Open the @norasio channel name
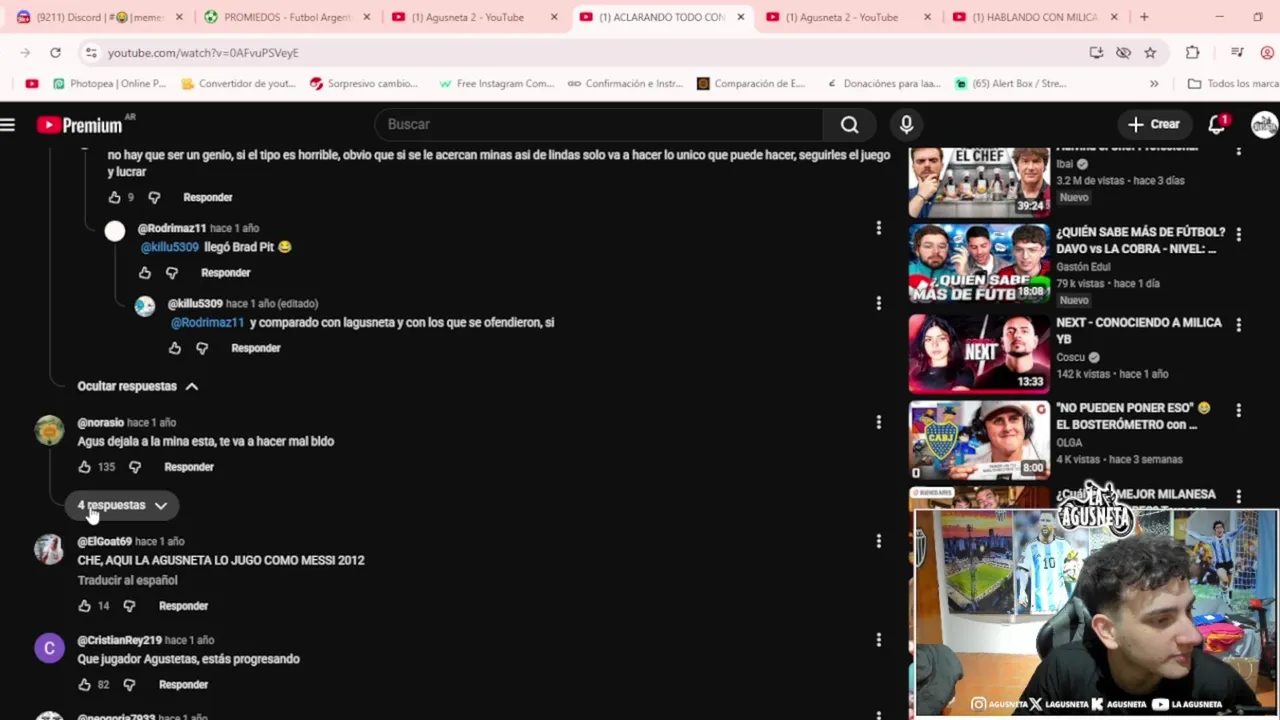The image size is (1280, 720). tap(100, 423)
